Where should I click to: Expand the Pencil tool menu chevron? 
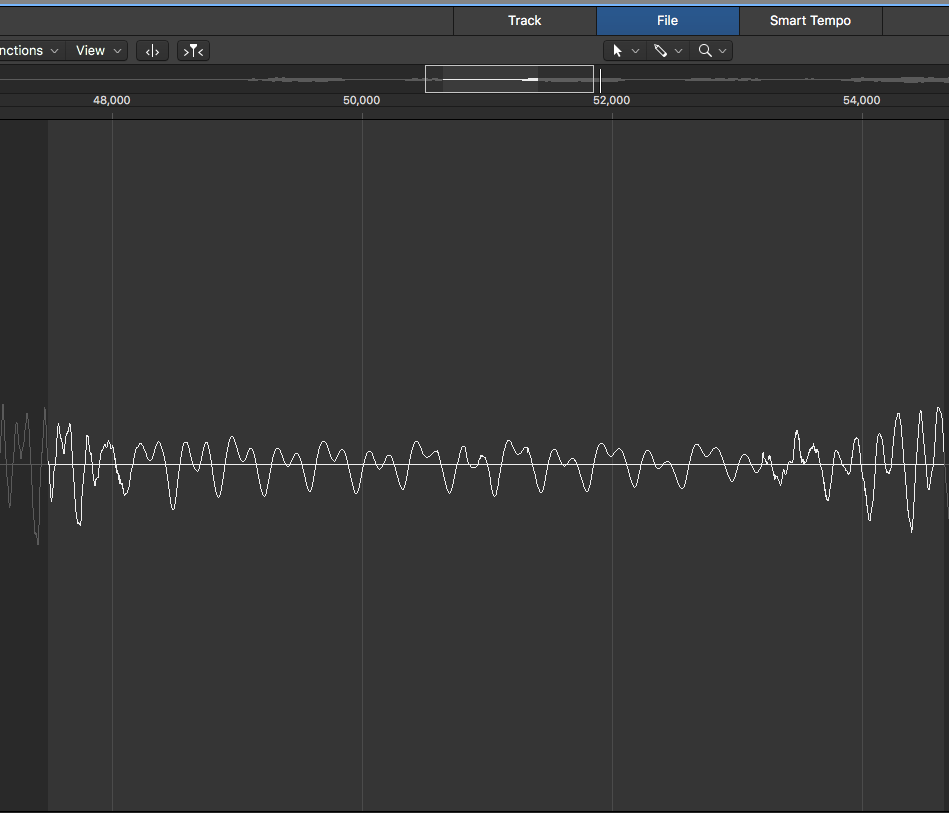click(678, 51)
